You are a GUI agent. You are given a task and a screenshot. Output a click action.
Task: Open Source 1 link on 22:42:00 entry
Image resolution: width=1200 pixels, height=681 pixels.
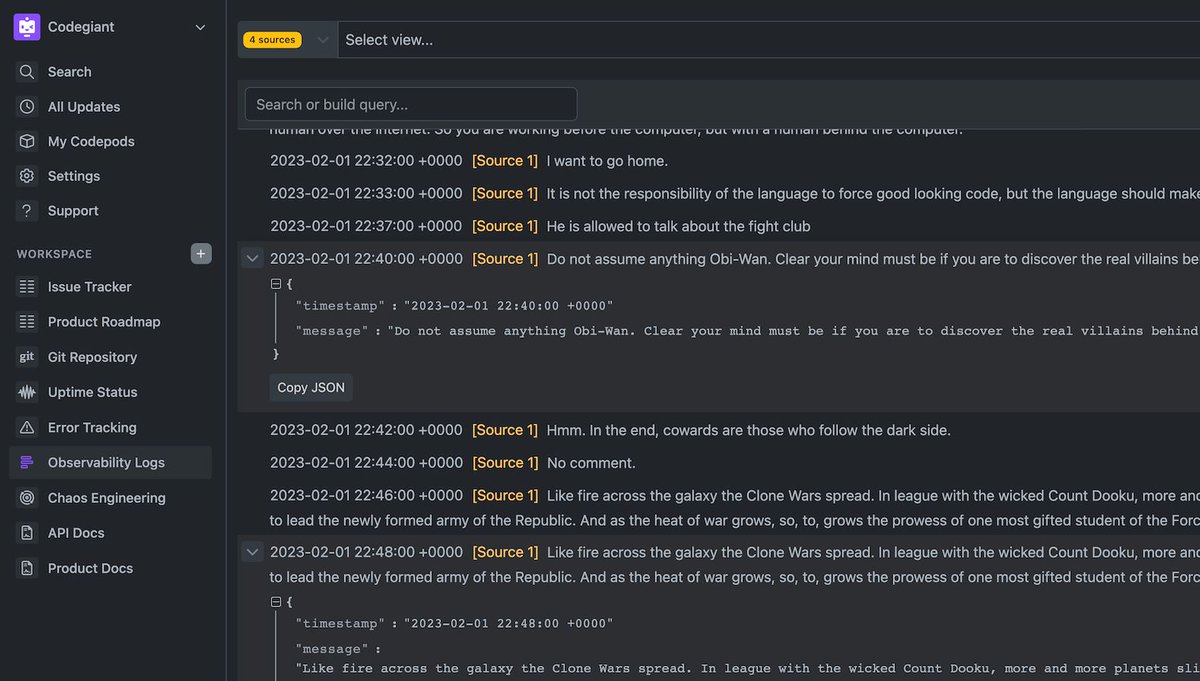tap(505, 429)
